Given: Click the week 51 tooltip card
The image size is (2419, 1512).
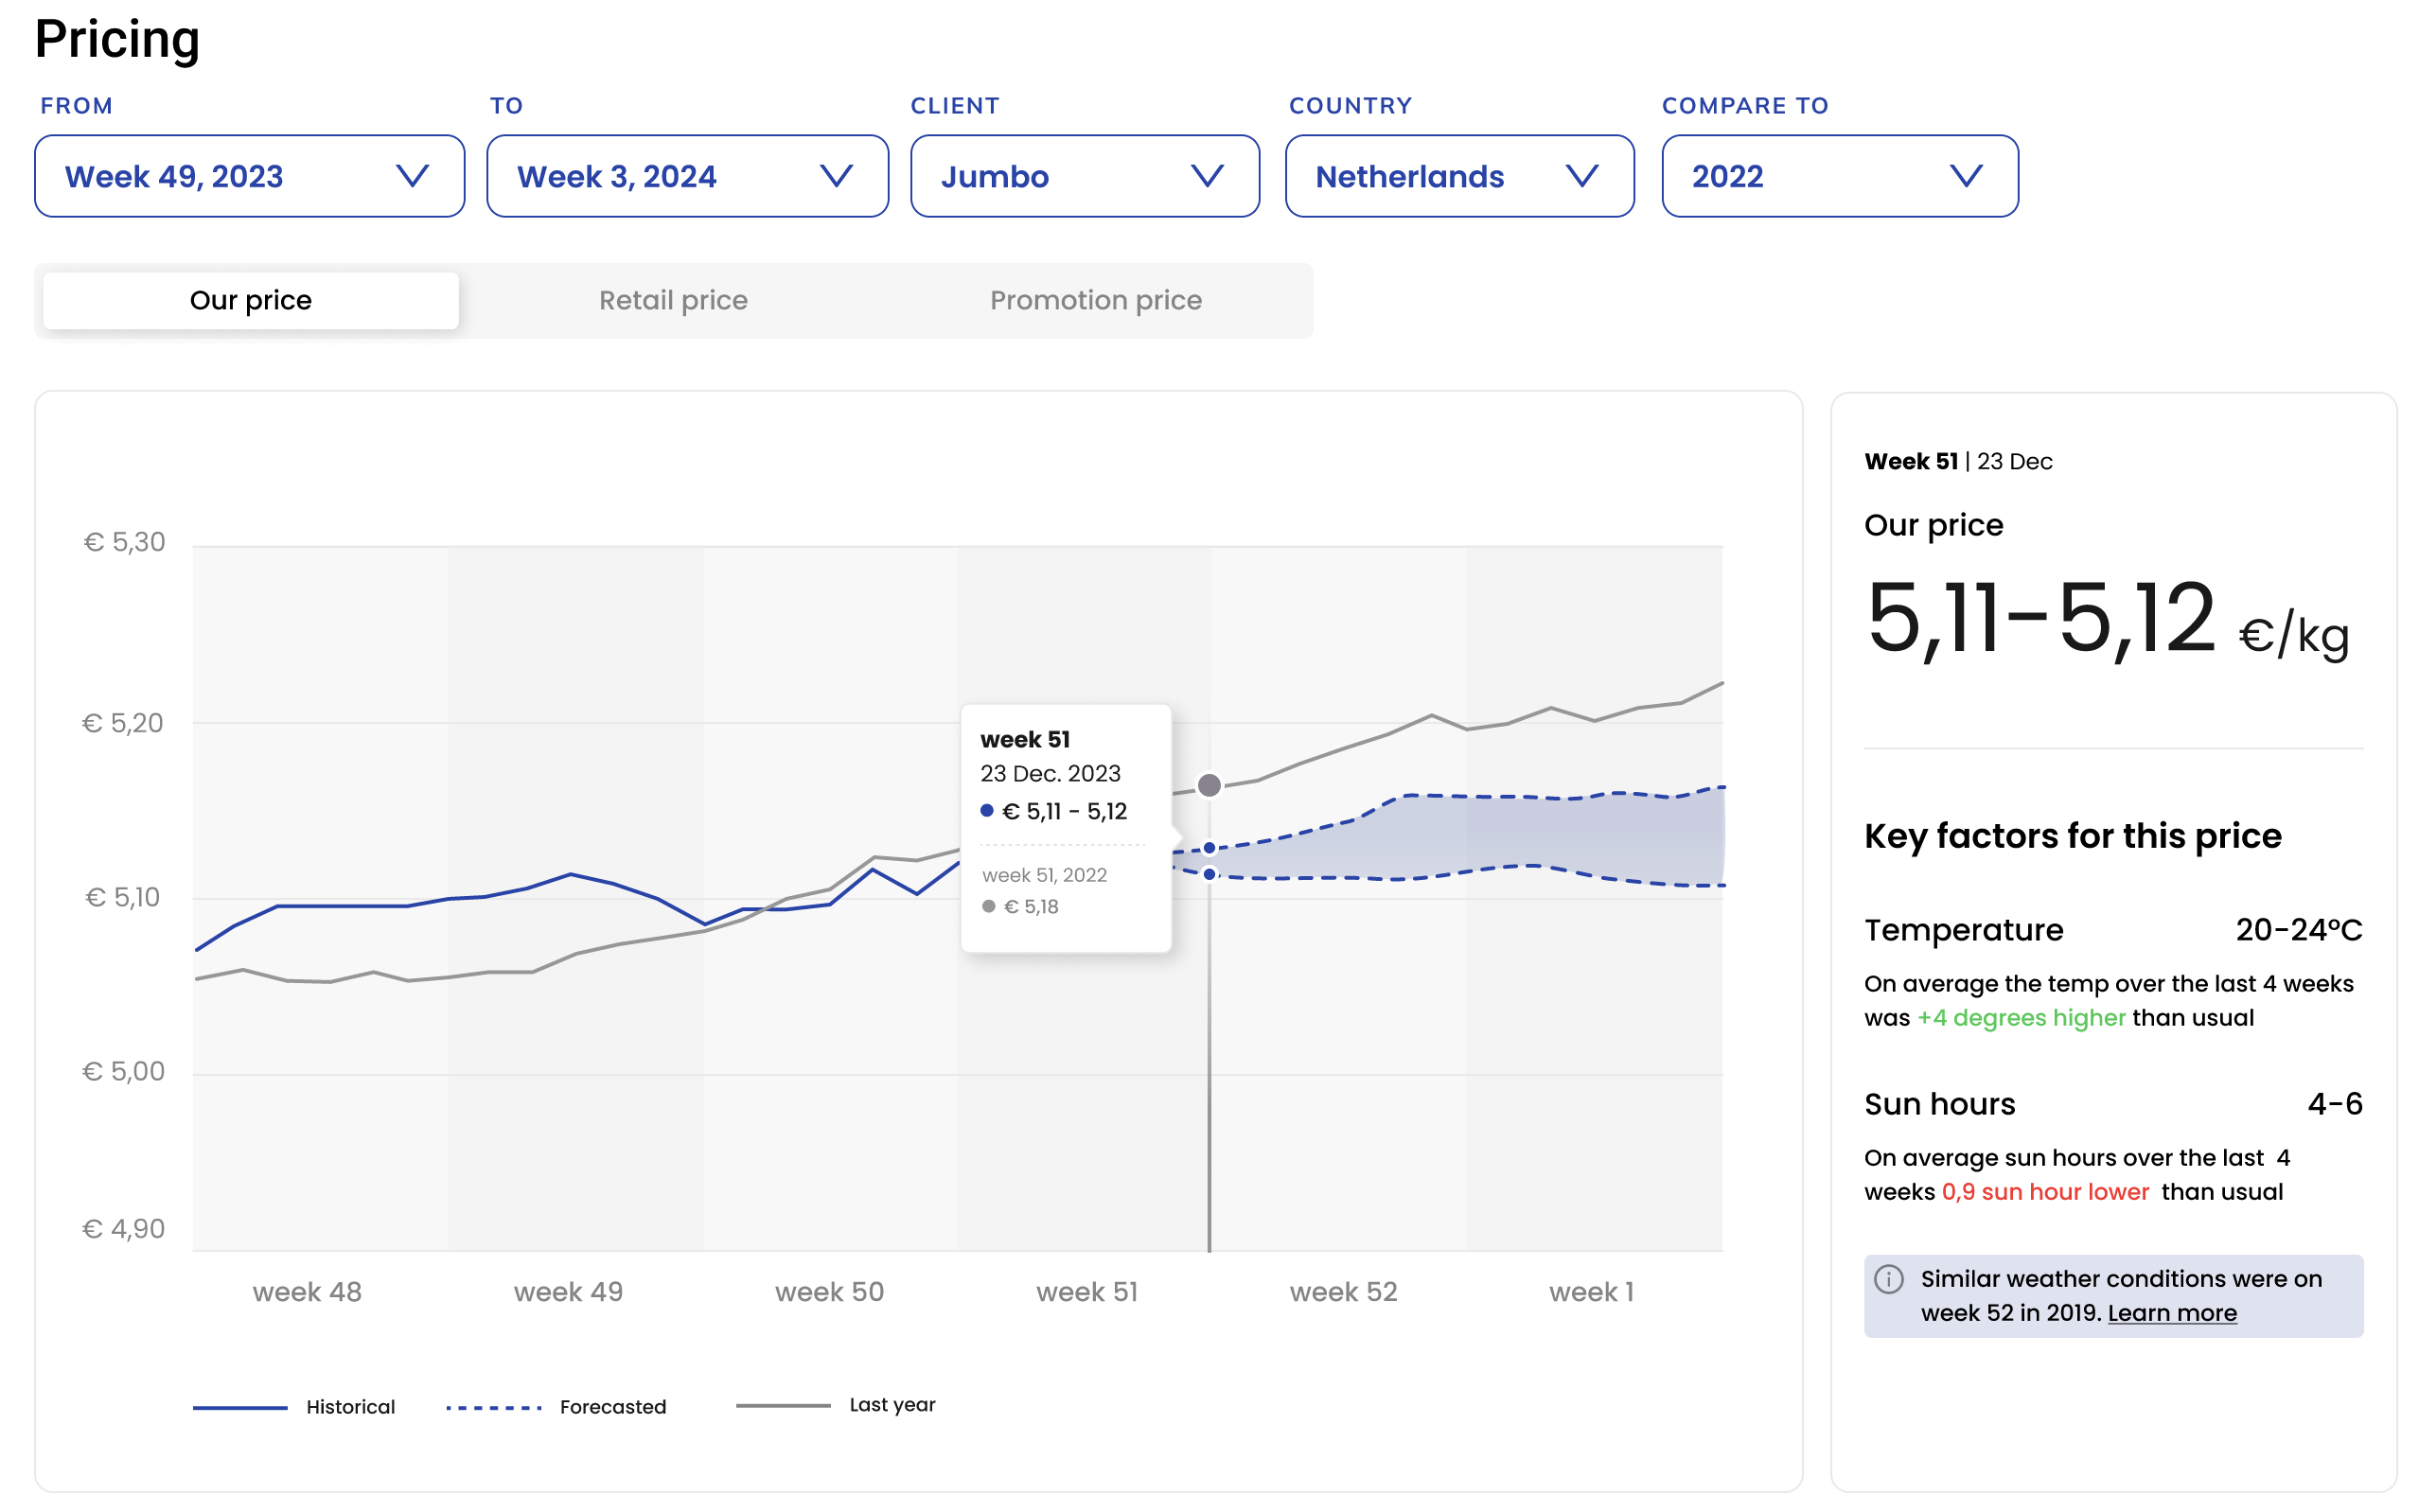Looking at the screenshot, I should point(1065,828).
